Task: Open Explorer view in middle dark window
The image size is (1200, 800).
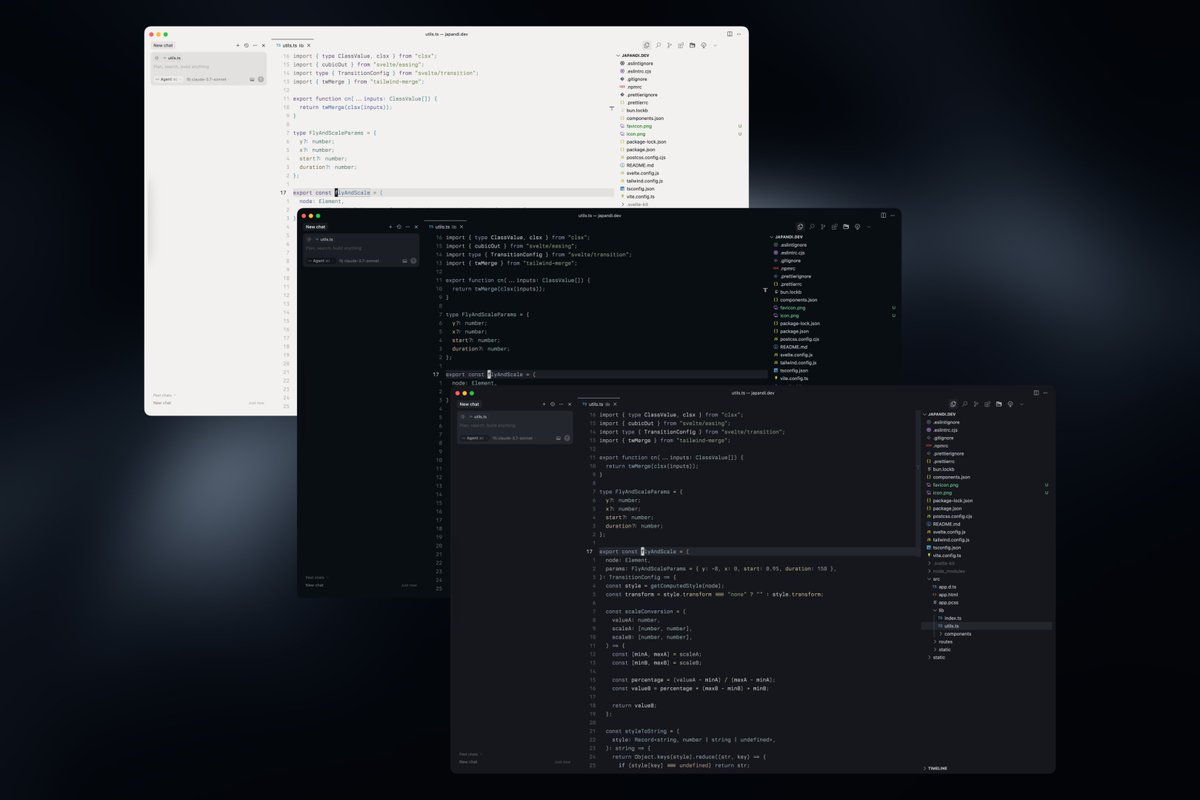Action: [800, 227]
